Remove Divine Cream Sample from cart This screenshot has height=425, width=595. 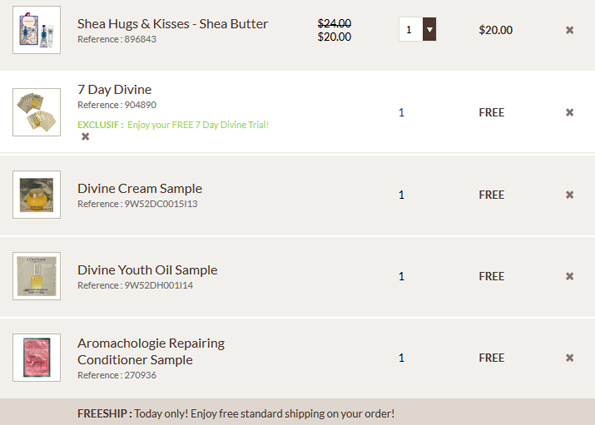click(x=569, y=195)
